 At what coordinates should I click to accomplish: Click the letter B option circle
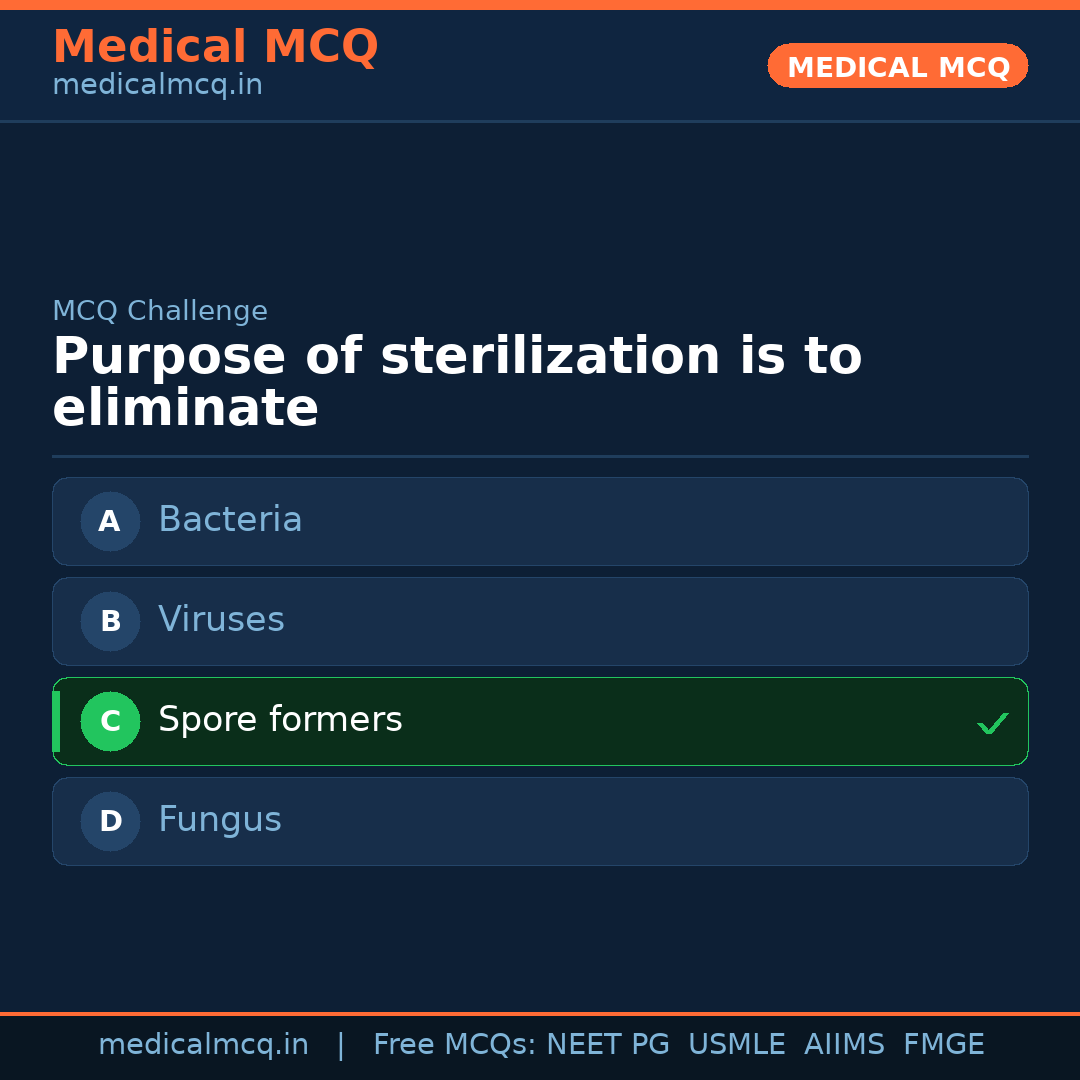(110, 621)
